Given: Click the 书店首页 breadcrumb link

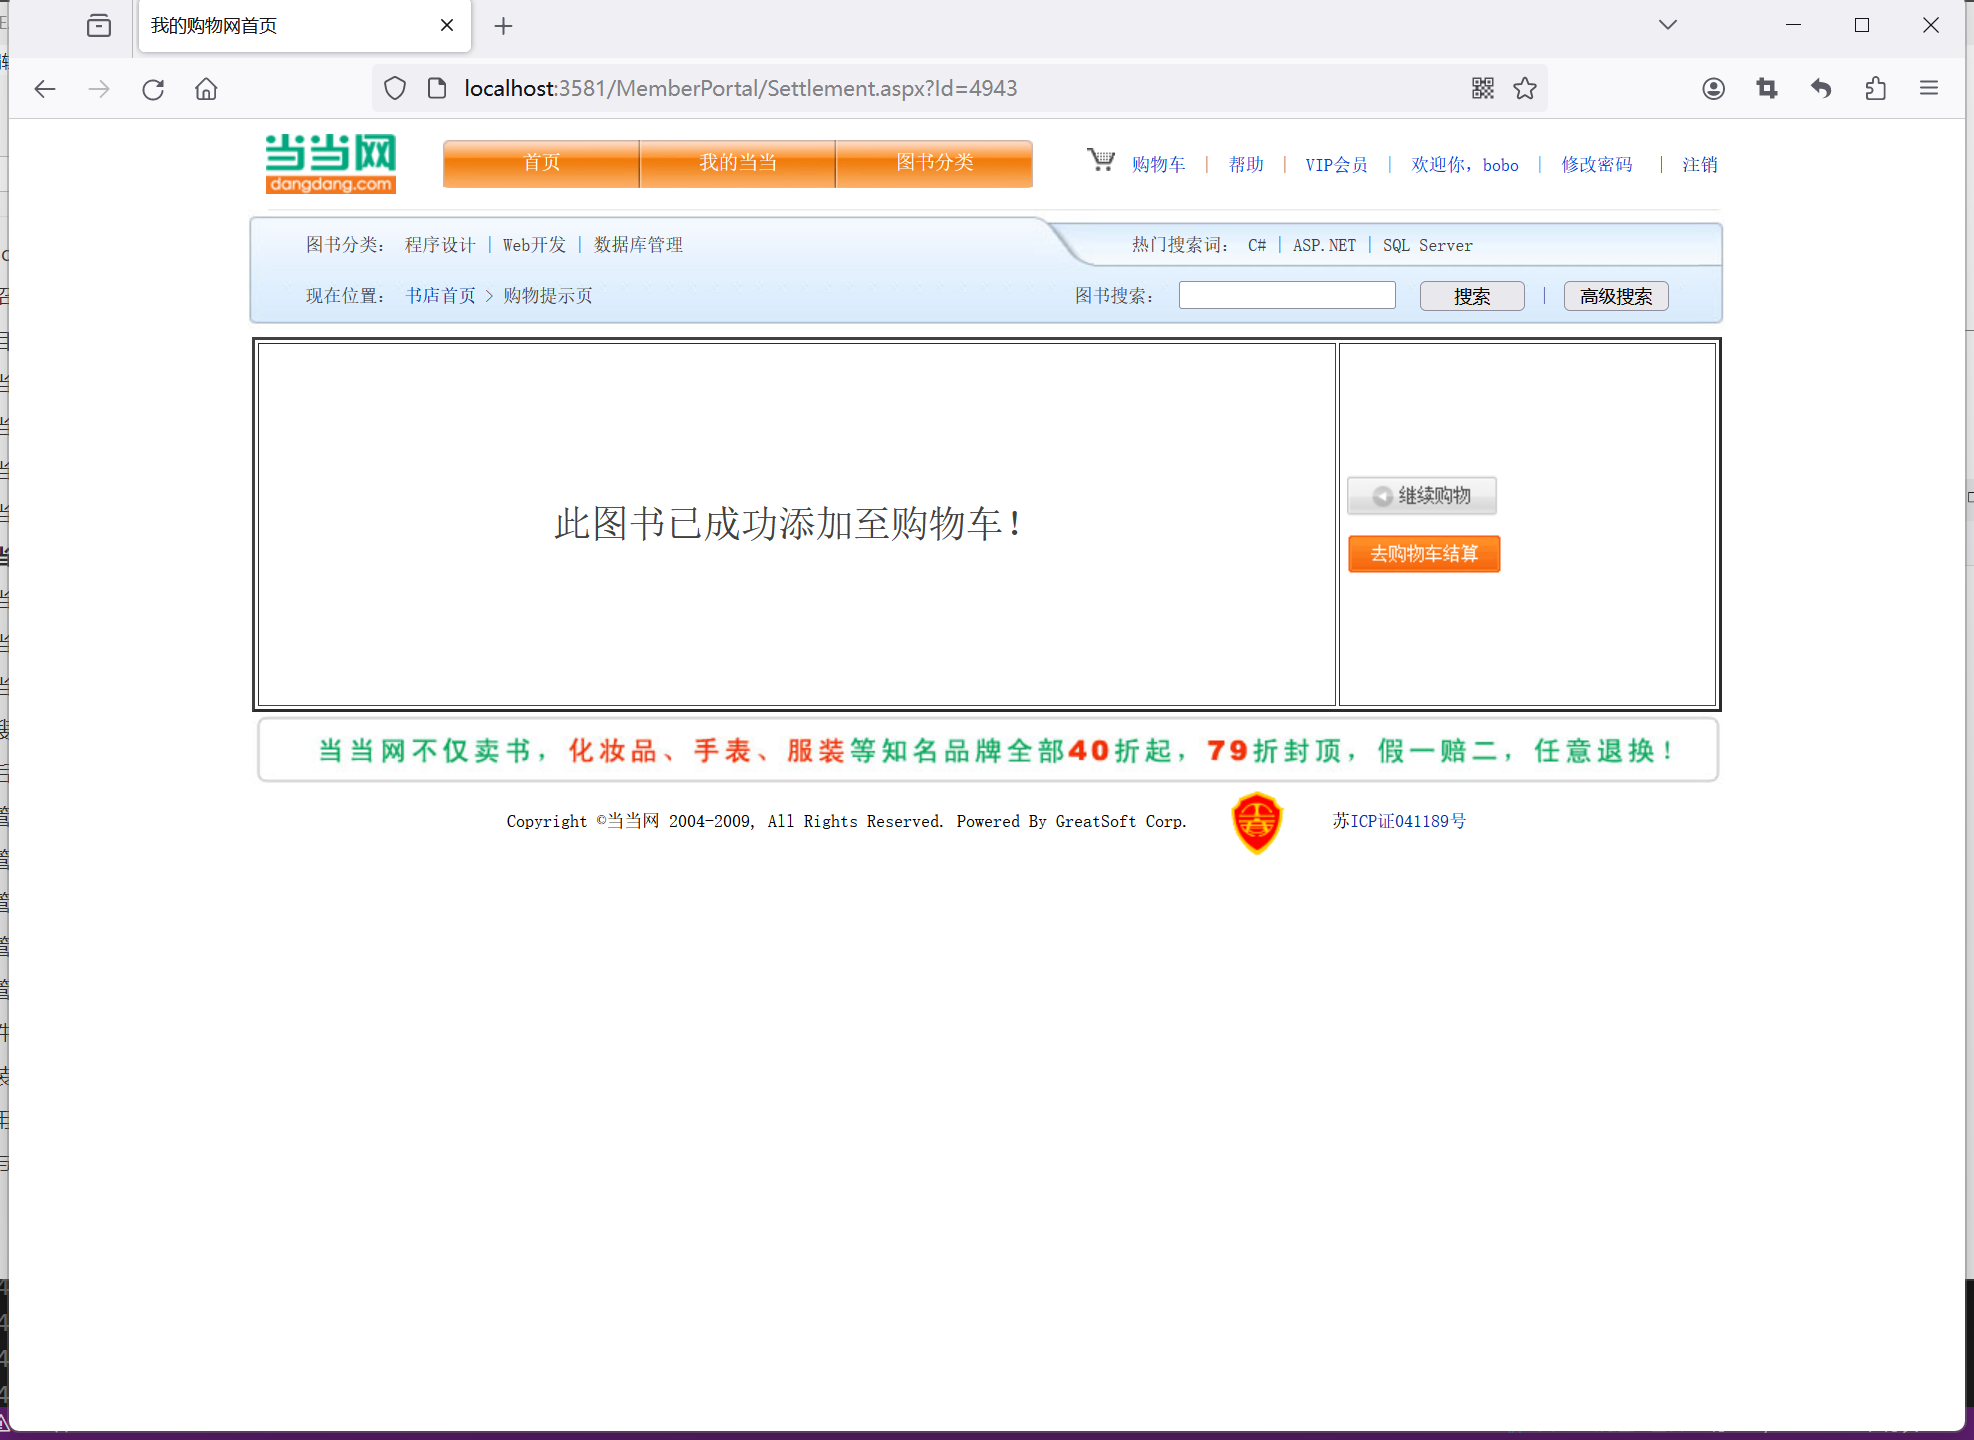Looking at the screenshot, I should click(x=440, y=296).
